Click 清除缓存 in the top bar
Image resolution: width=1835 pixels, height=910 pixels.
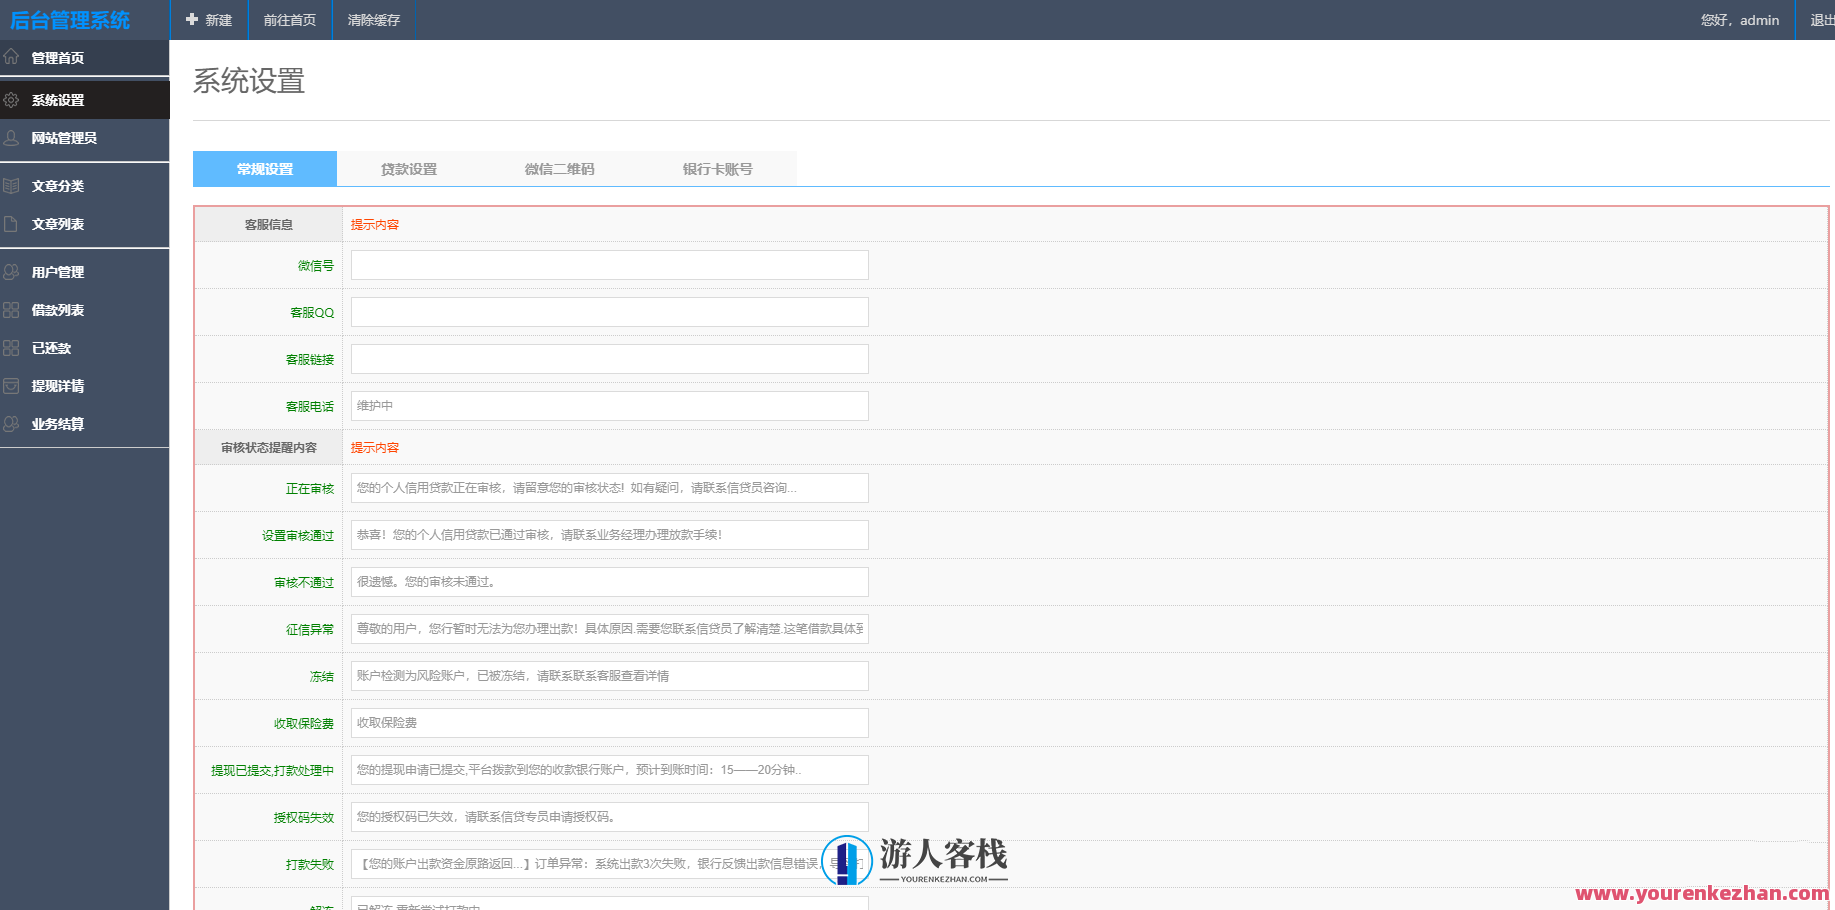pos(371,19)
